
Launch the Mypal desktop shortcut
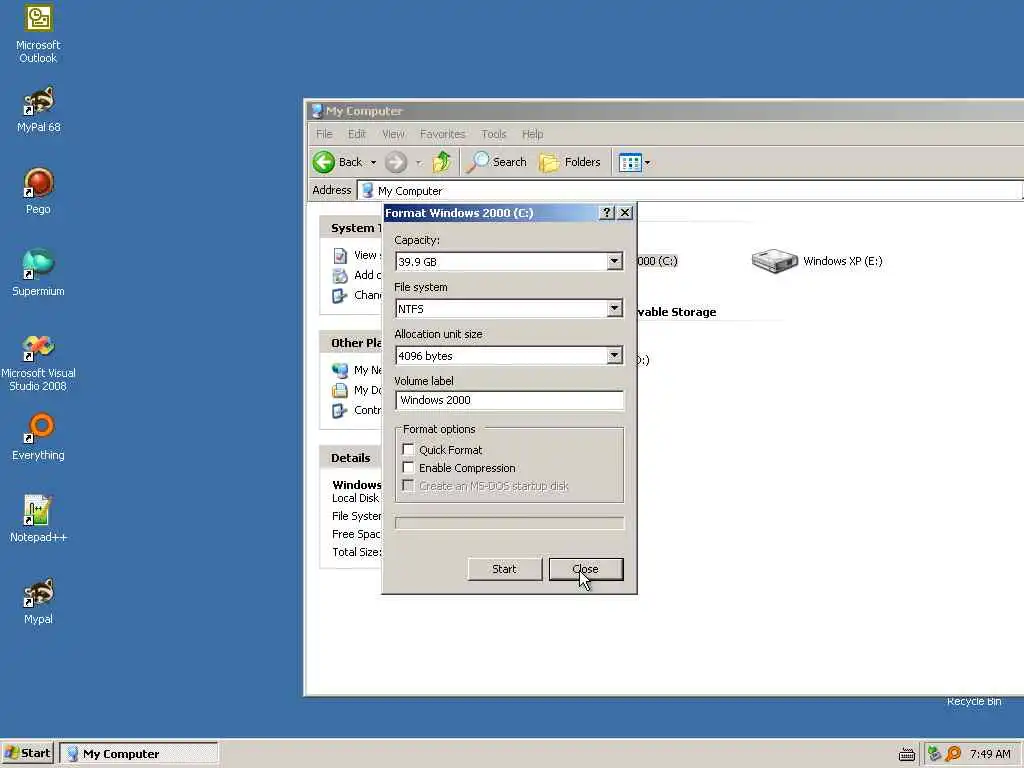(38, 601)
